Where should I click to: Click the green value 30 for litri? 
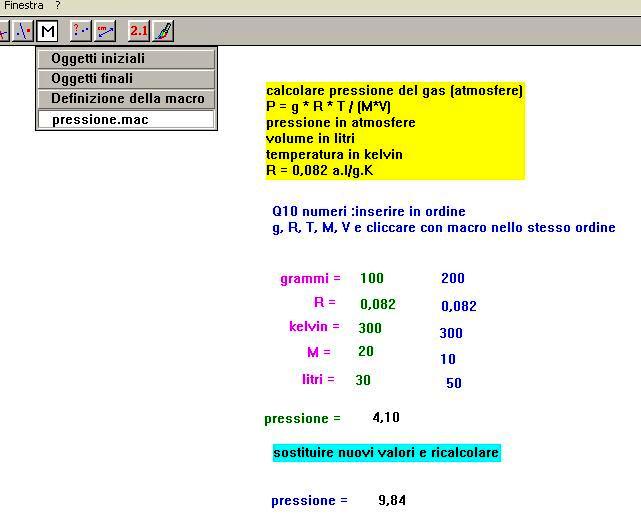coord(363,380)
